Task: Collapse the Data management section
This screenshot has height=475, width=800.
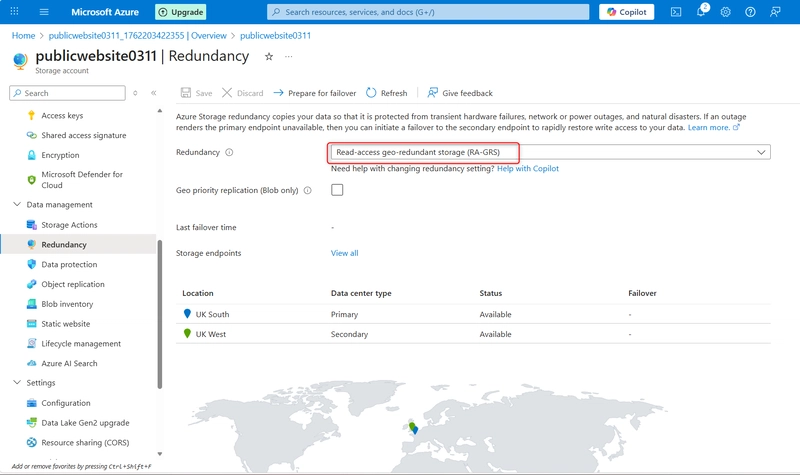Action: tap(17, 205)
